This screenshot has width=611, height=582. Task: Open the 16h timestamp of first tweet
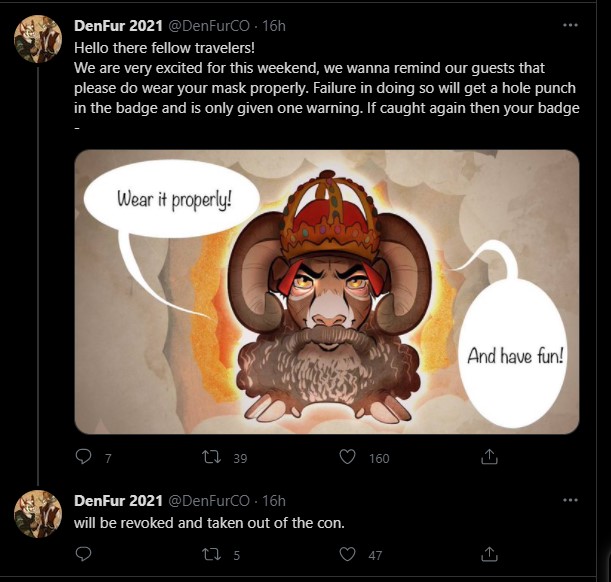coord(274,25)
